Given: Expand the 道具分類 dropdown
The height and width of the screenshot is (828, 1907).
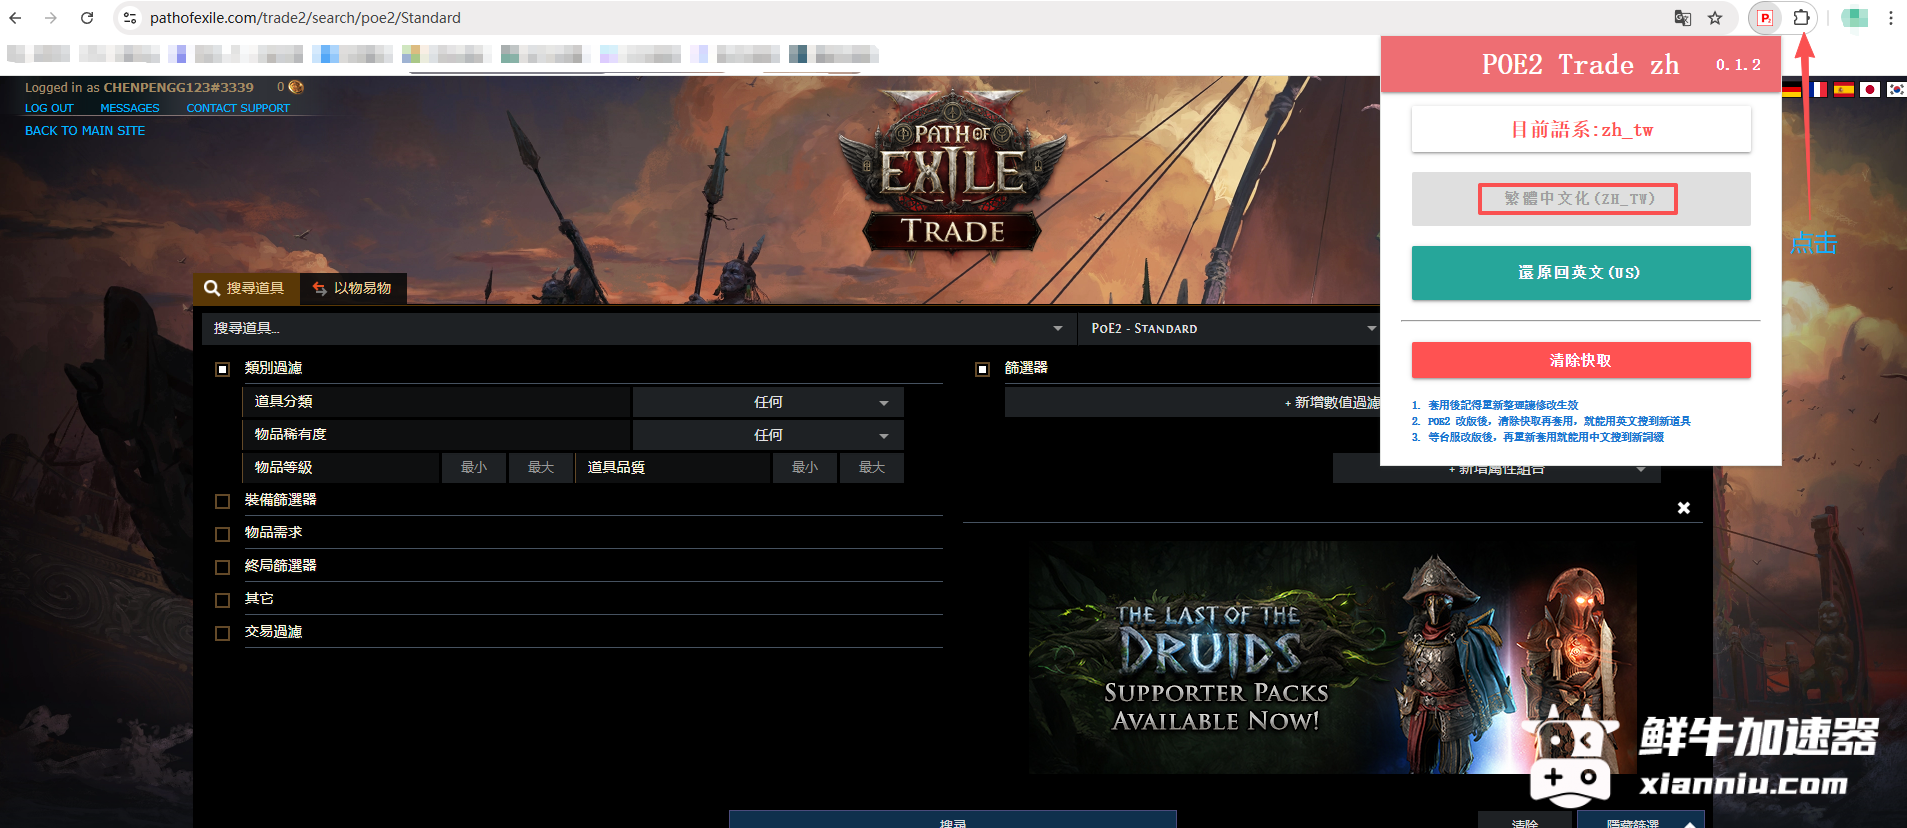Looking at the screenshot, I should tap(768, 402).
